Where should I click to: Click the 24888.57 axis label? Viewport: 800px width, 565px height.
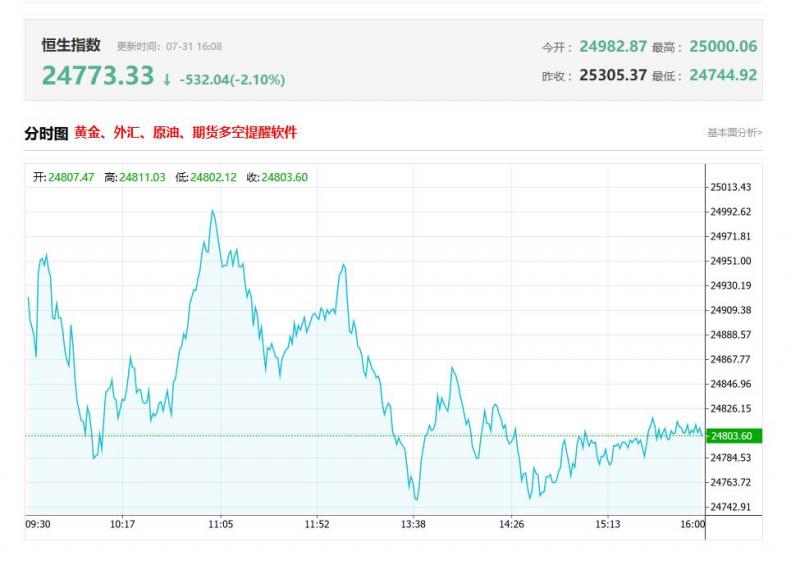click(731, 335)
